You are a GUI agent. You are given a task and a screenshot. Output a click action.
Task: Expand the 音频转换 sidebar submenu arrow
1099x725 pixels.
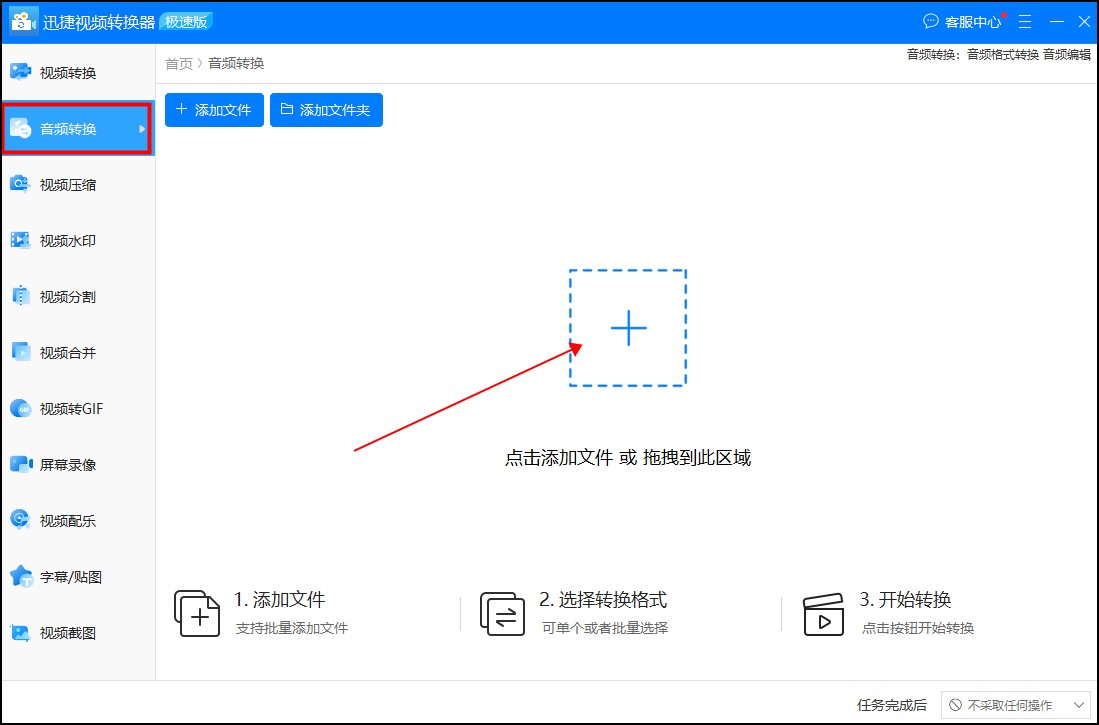pyautogui.click(x=143, y=128)
